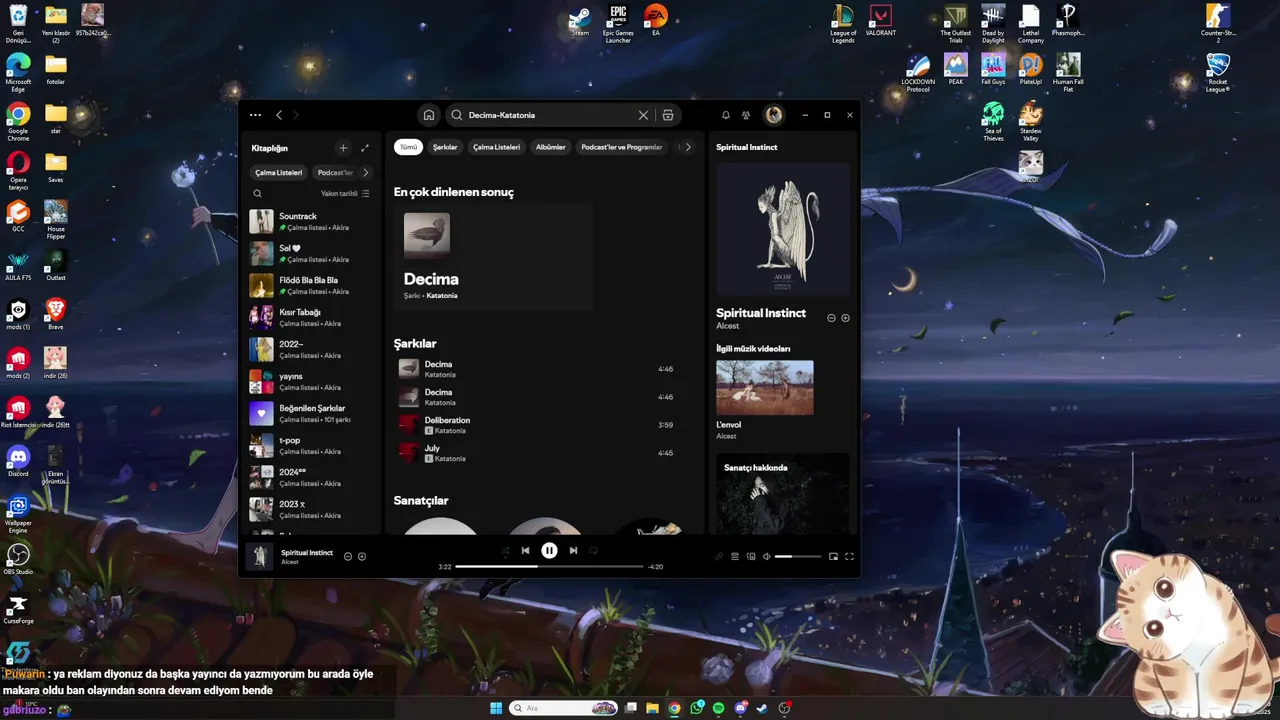Search within the library using magnifier icon
This screenshot has width=1280, height=720.
(257, 194)
